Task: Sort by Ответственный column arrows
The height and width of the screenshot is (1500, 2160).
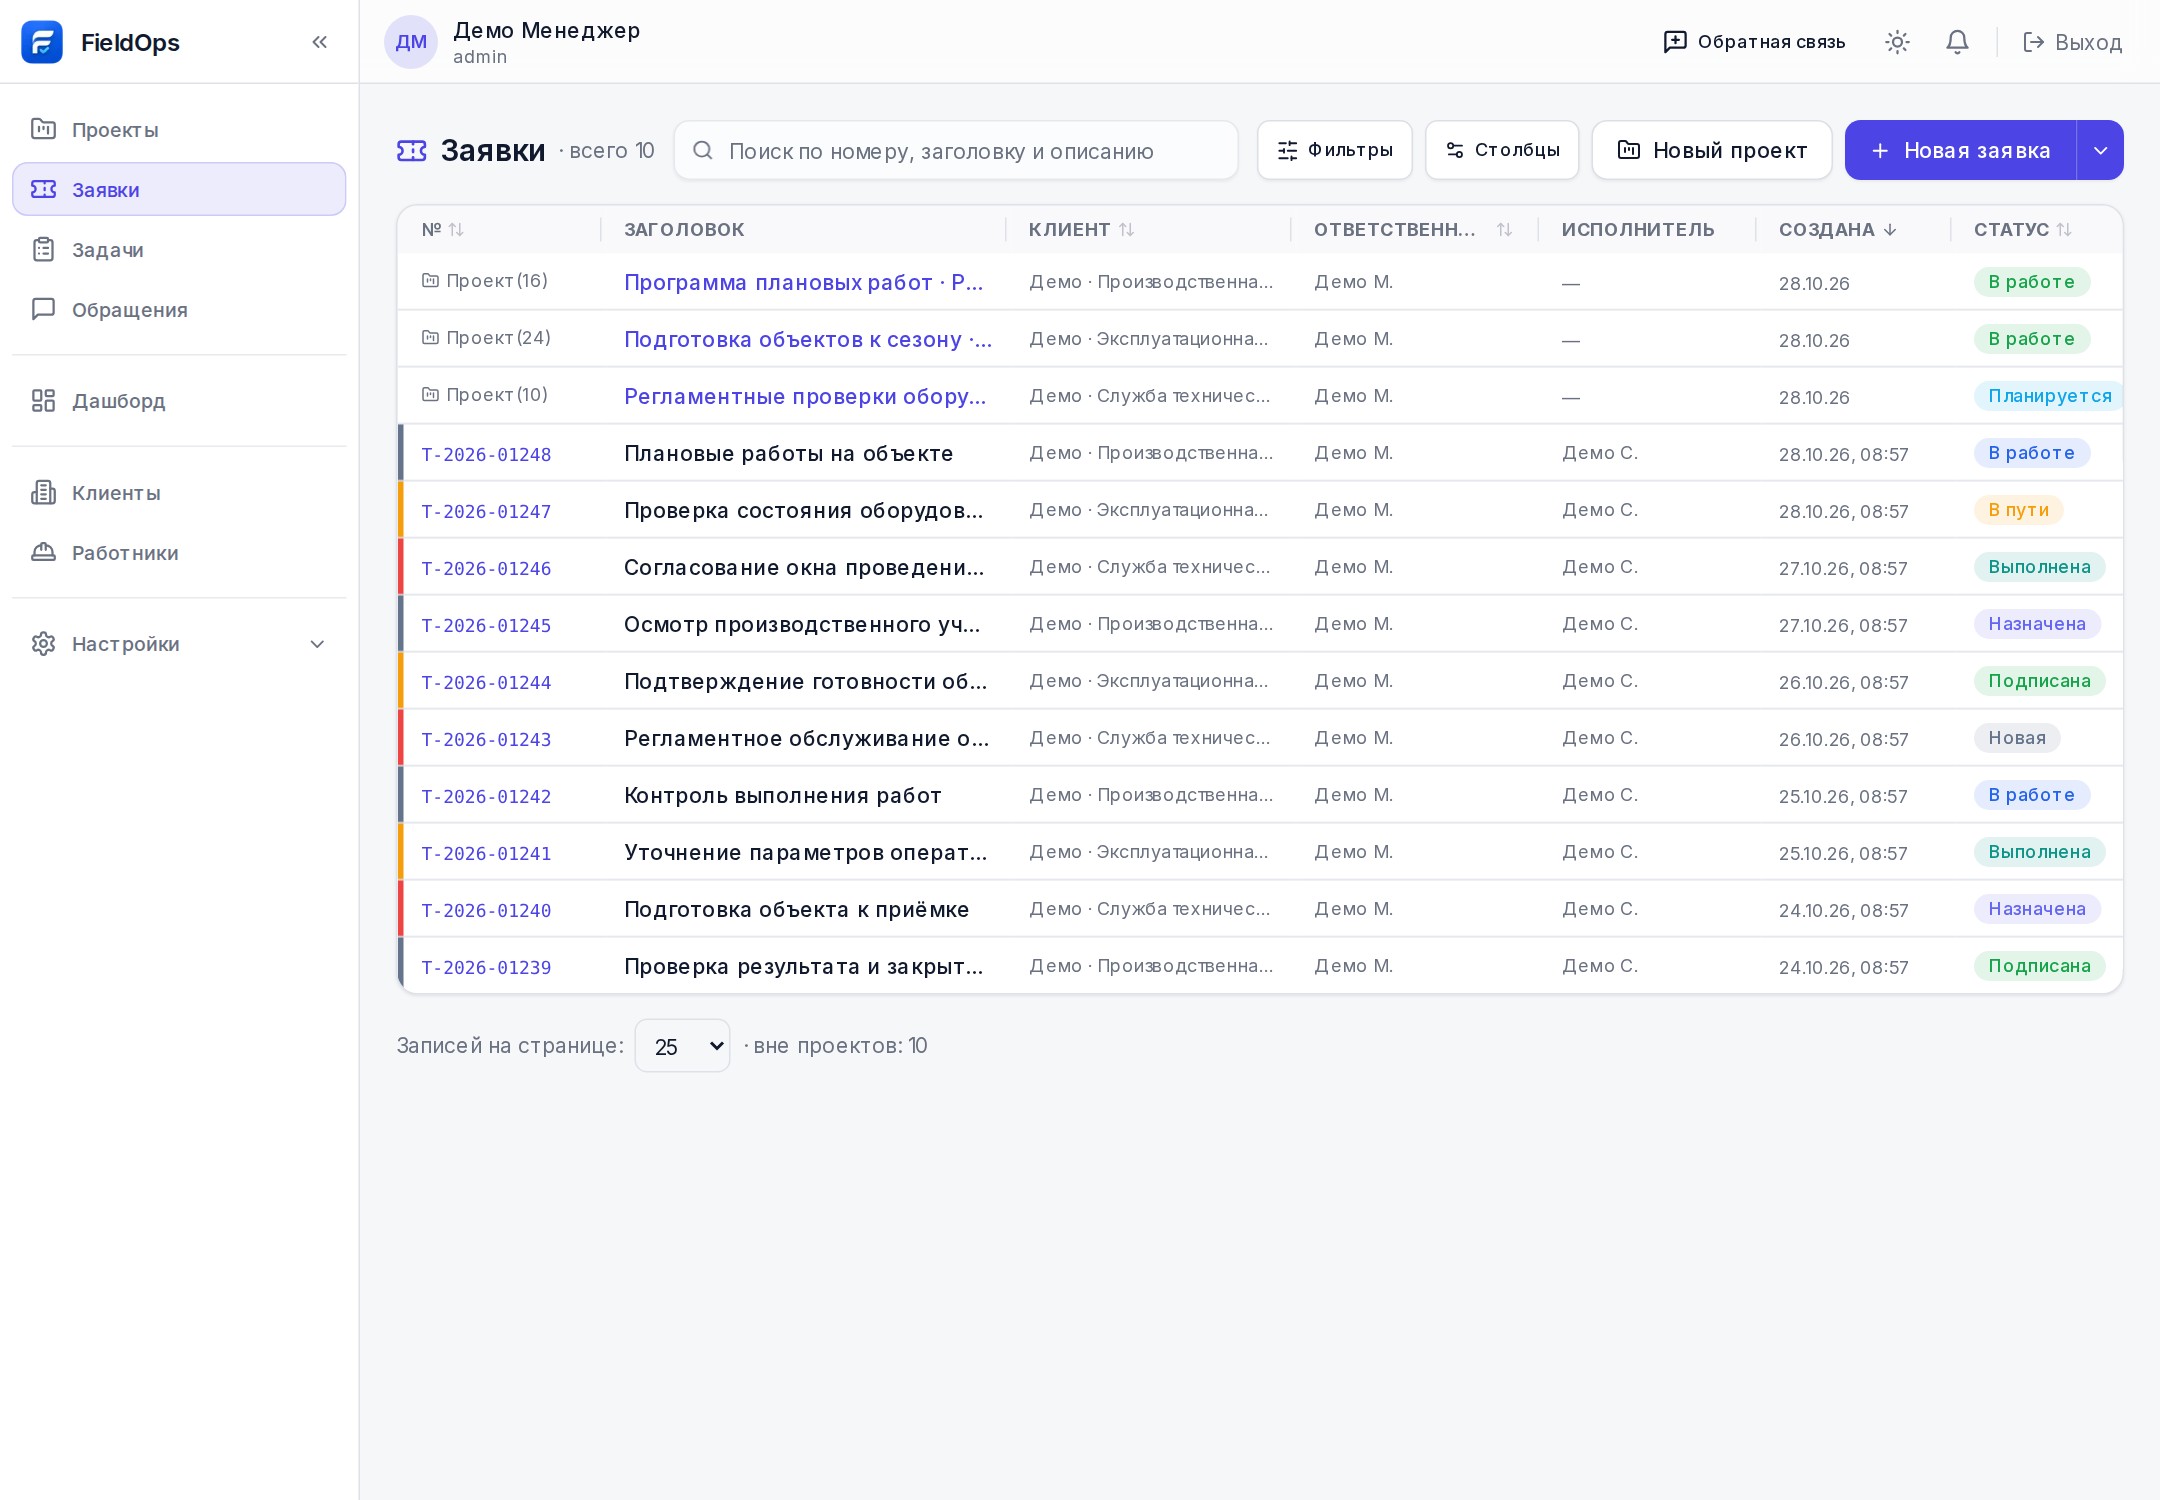Action: (1504, 230)
